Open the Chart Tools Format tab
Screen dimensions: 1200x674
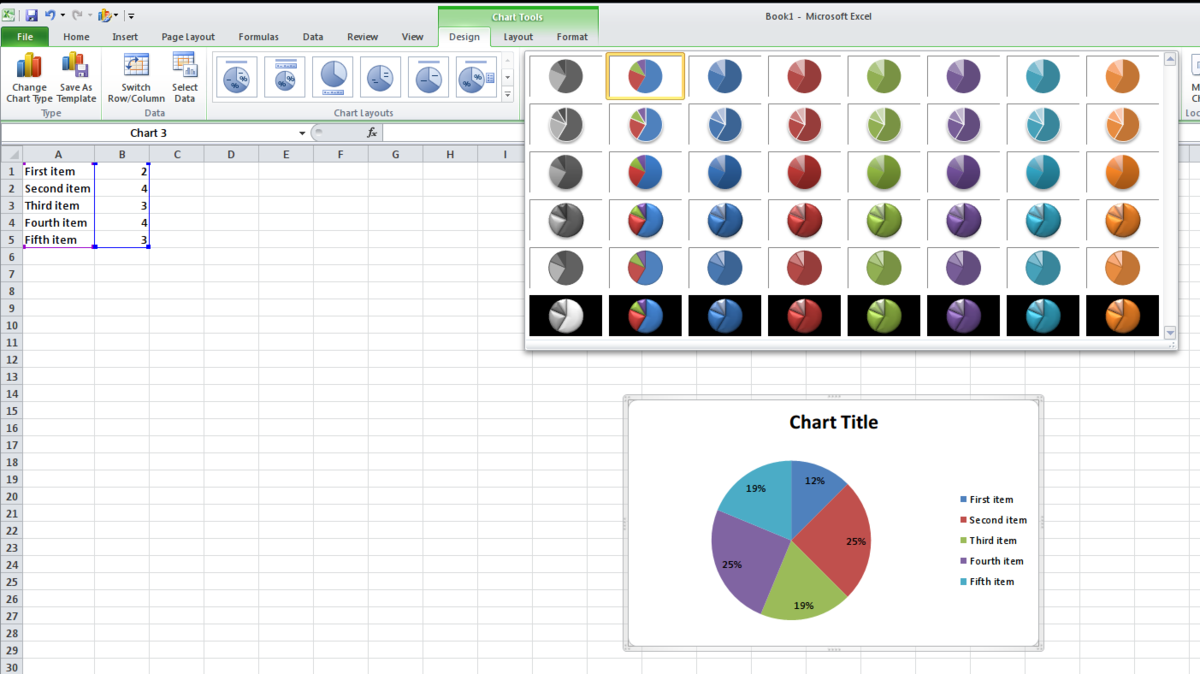[x=572, y=37]
